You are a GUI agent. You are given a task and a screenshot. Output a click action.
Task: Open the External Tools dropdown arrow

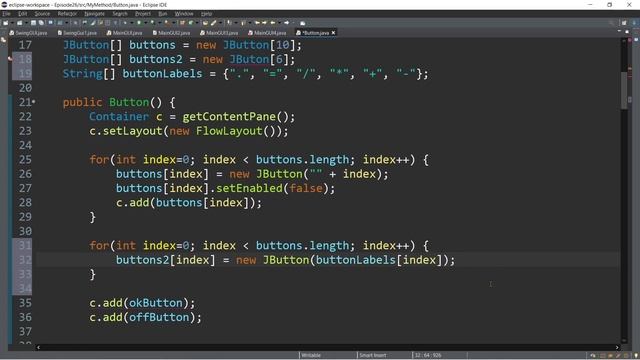pyautogui.click(x=173, y=23)
